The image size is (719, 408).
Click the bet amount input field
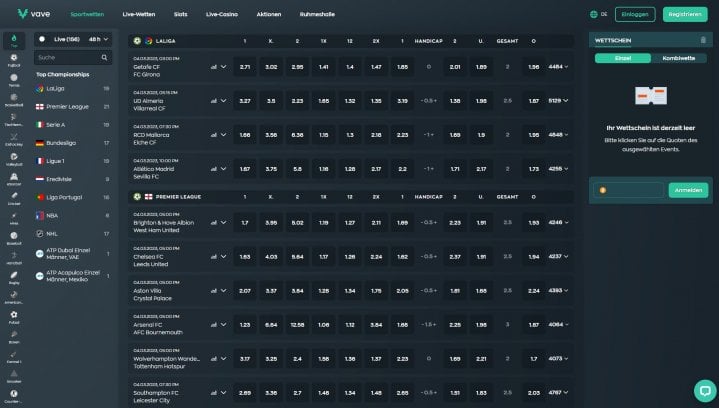click(628, 190)
